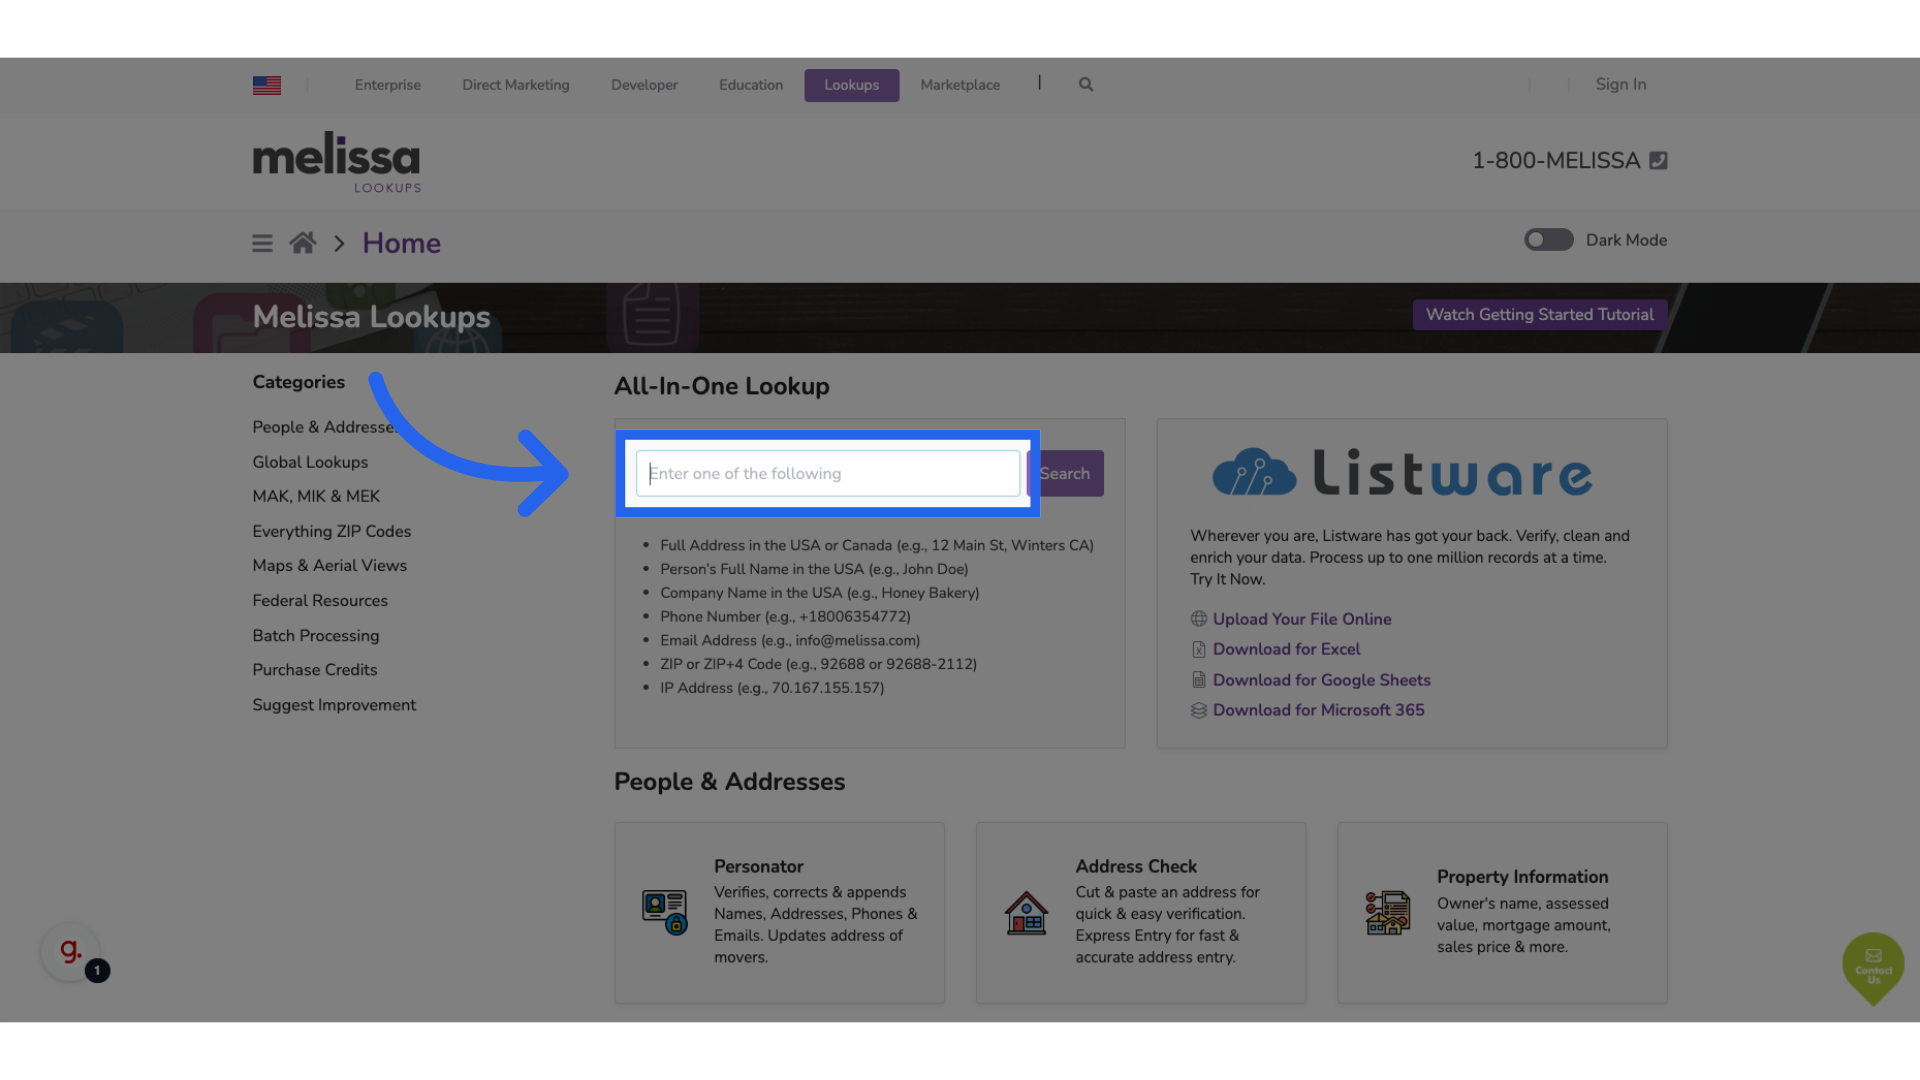Click the Excel icon beside Download for Excel

pyautogui.click(x=1199, y=649)
